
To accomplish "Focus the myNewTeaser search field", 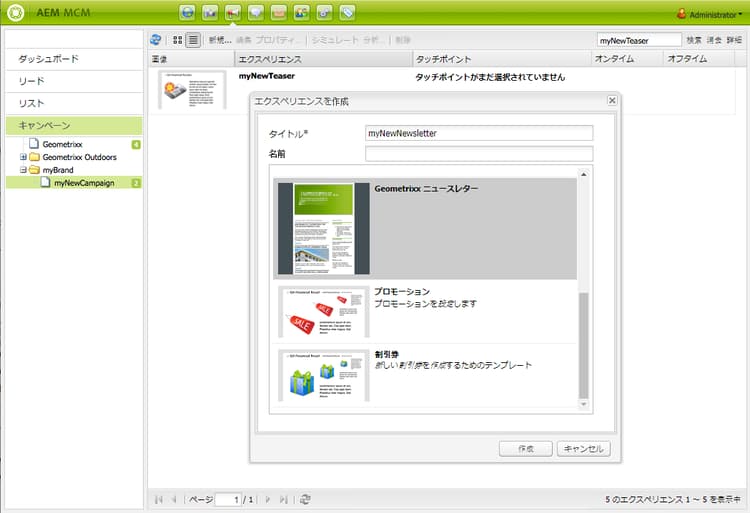I will click(x=639, y=41).
